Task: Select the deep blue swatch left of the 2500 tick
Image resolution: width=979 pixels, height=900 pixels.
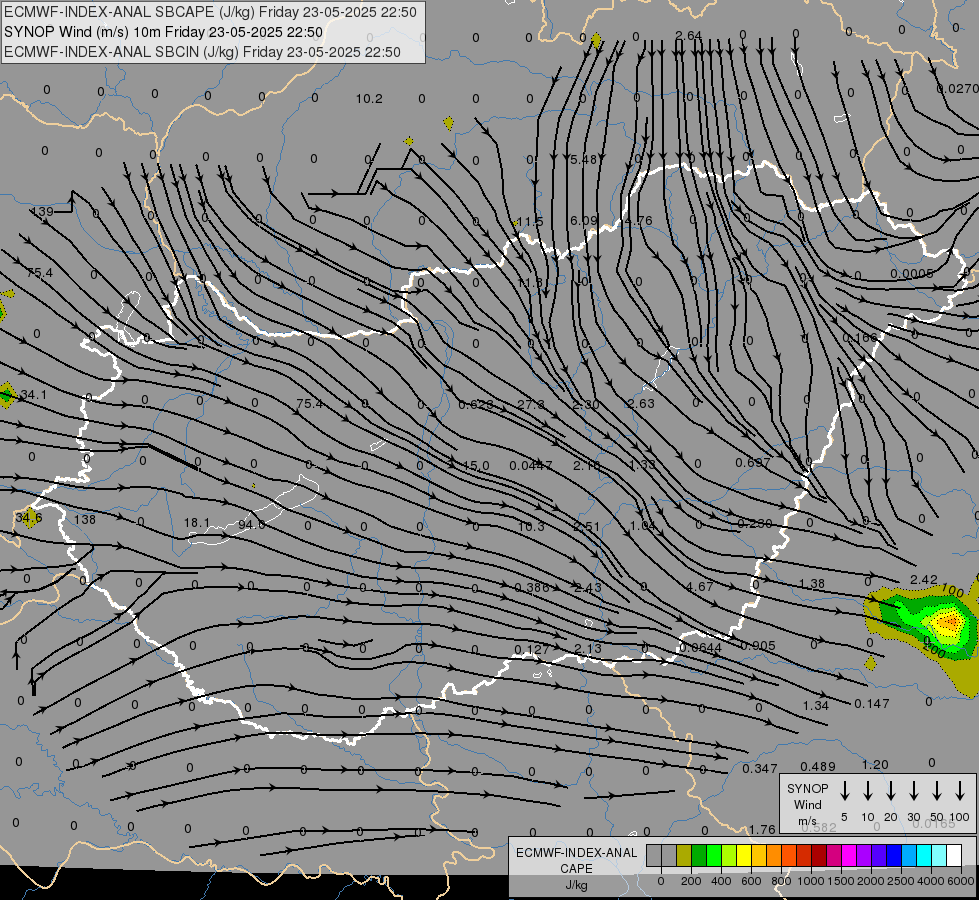Action: (x=893, y=856)
